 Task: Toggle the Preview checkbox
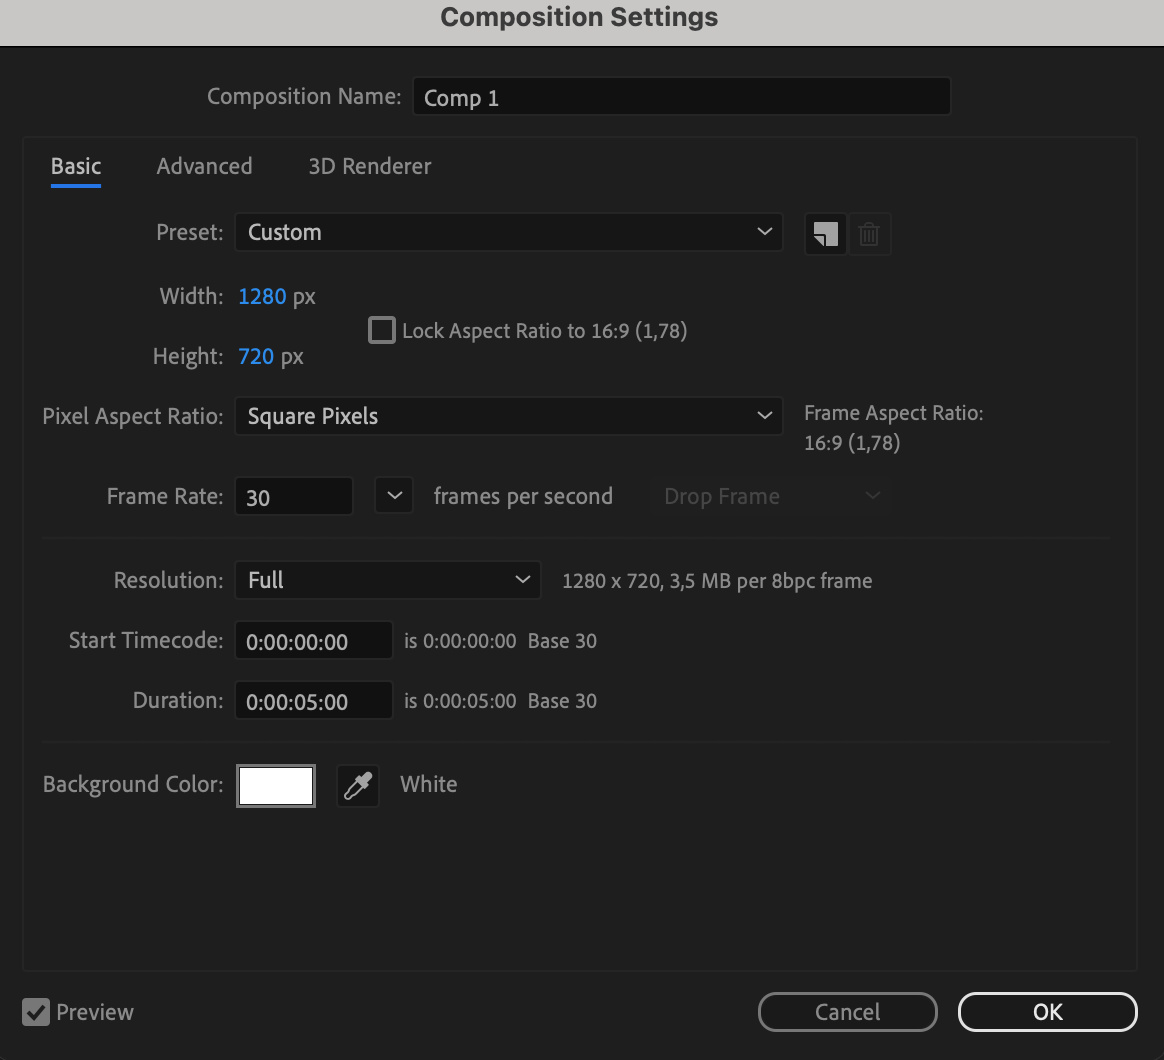(36, 1012)
